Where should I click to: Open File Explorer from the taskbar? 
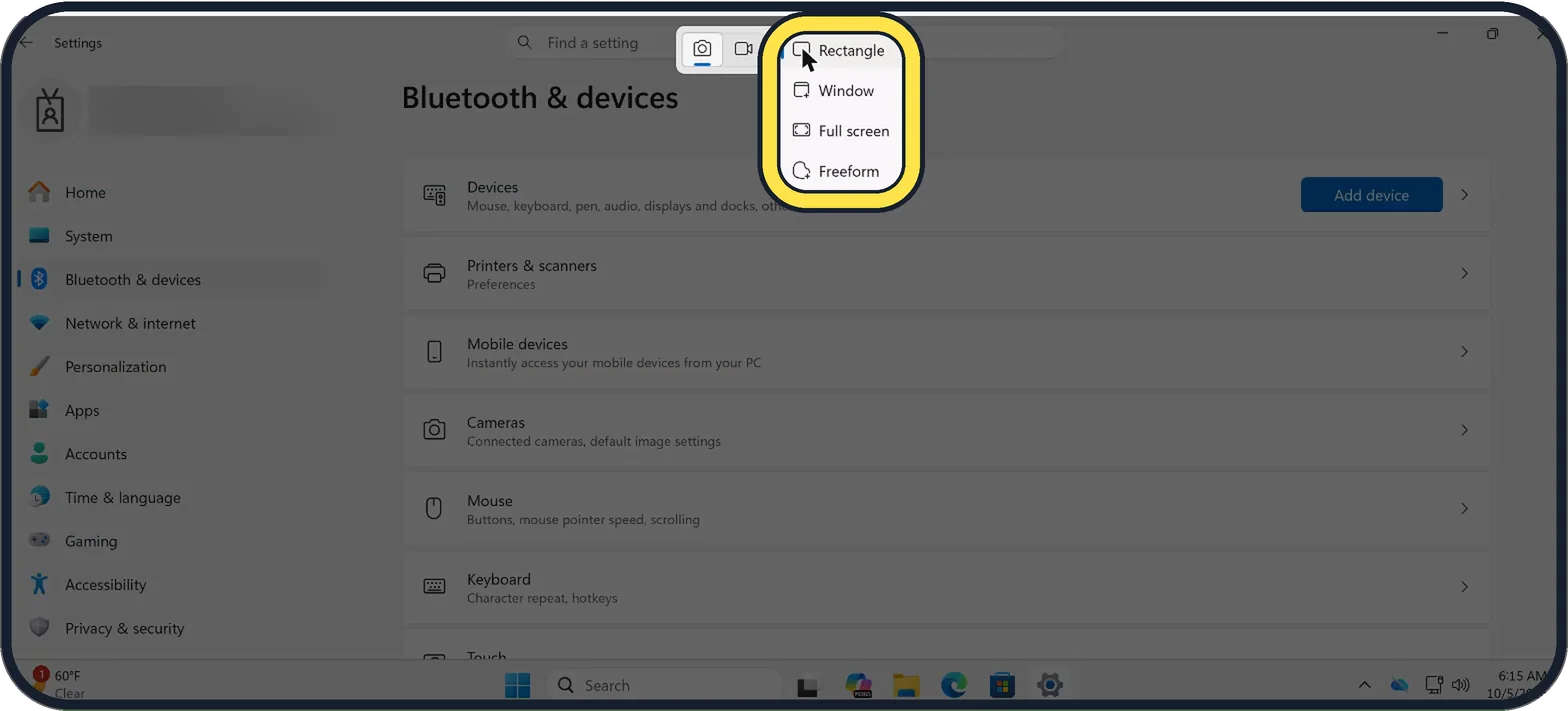coord(906,686)
